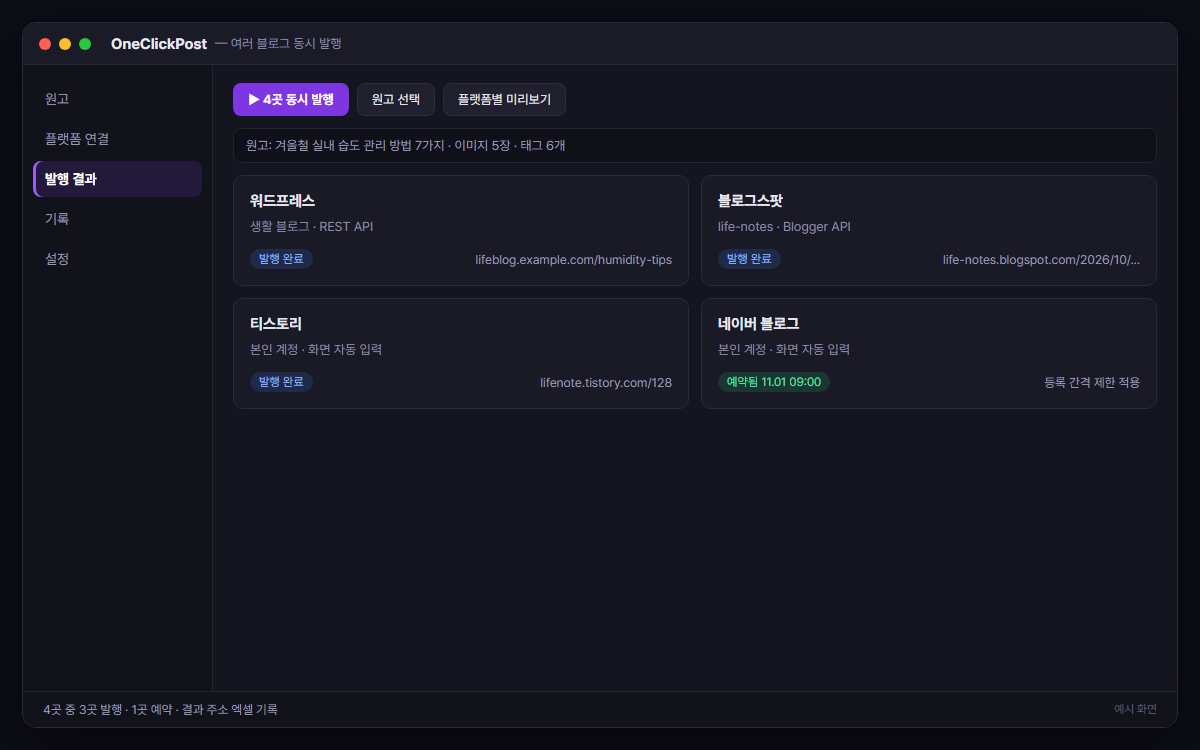
Task: Select 발행 결과 sidebar item
Action: [118, 179]
